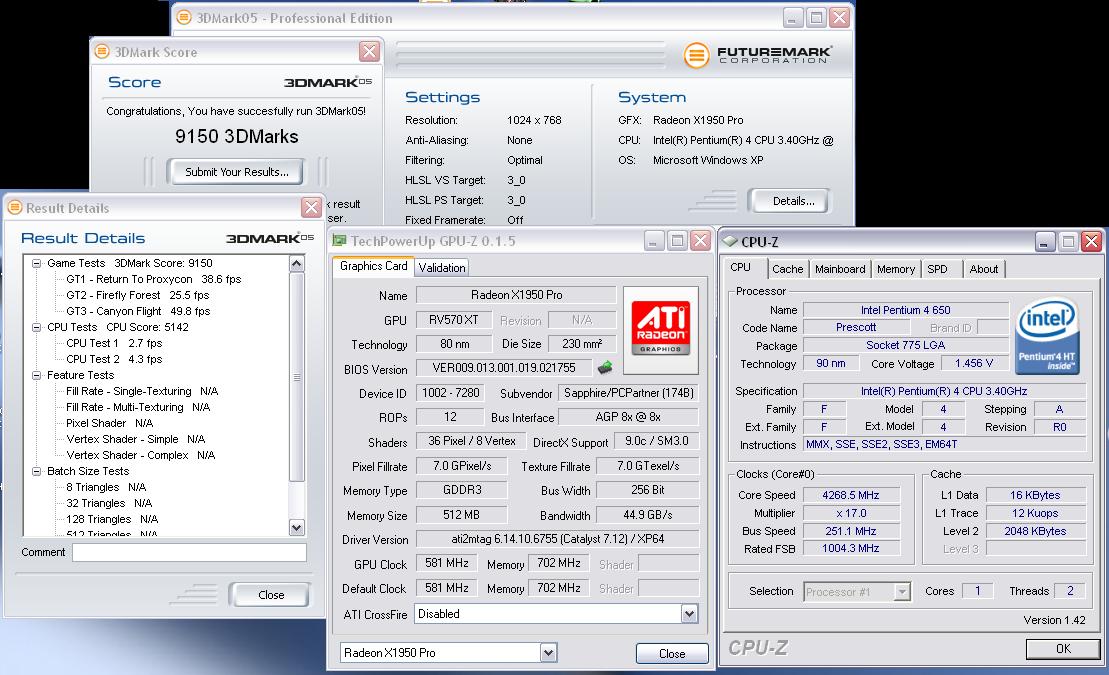Click the Close button in GPU-Z
Viewport: 1109px width, 675px height.
click(x=671, y=653)
